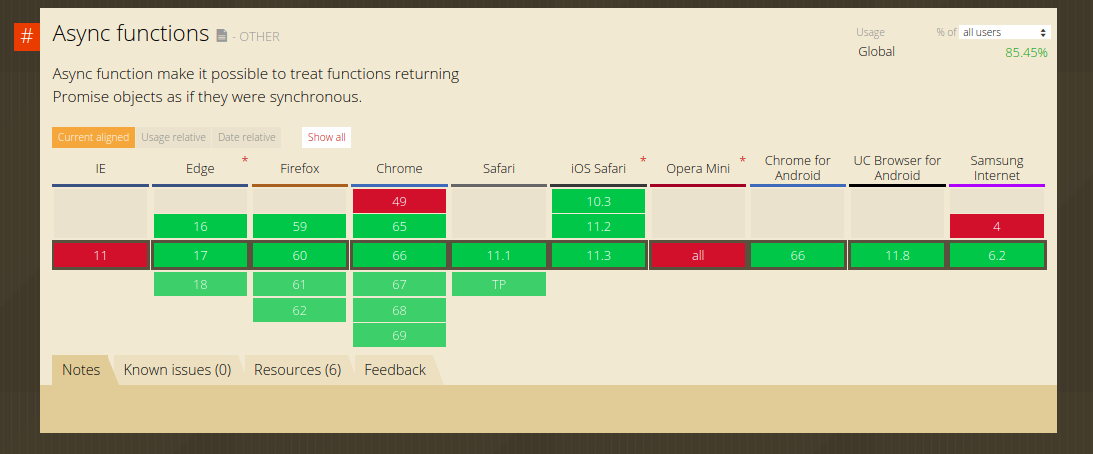
Task: Select the red IE 11 version cell
Action: click(100, 256)
